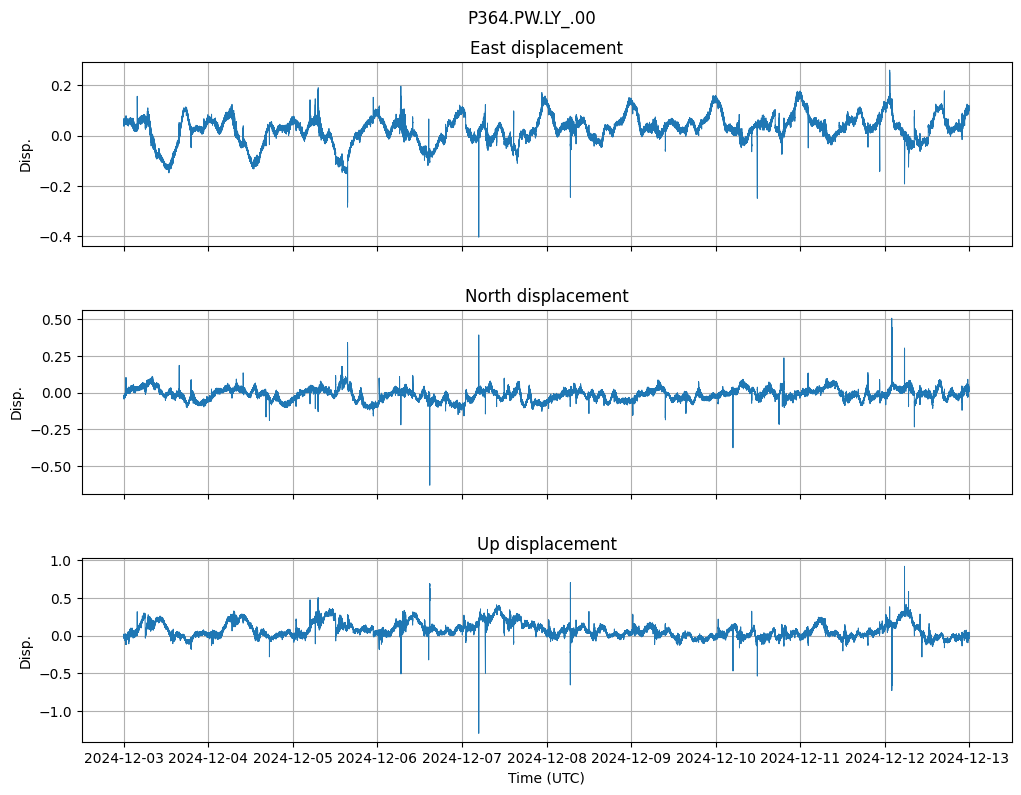This screenshot has width=1021, height=795.
Task: Click the Time (UTC) x-axis label
Action: coord(546,778)
